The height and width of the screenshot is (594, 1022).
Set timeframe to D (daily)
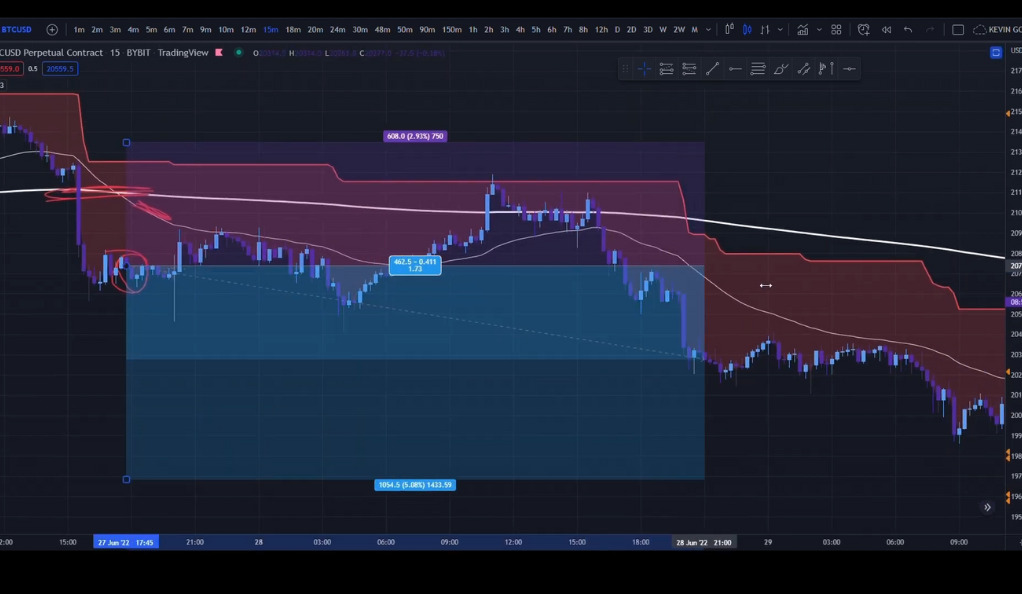coord(617,29)
